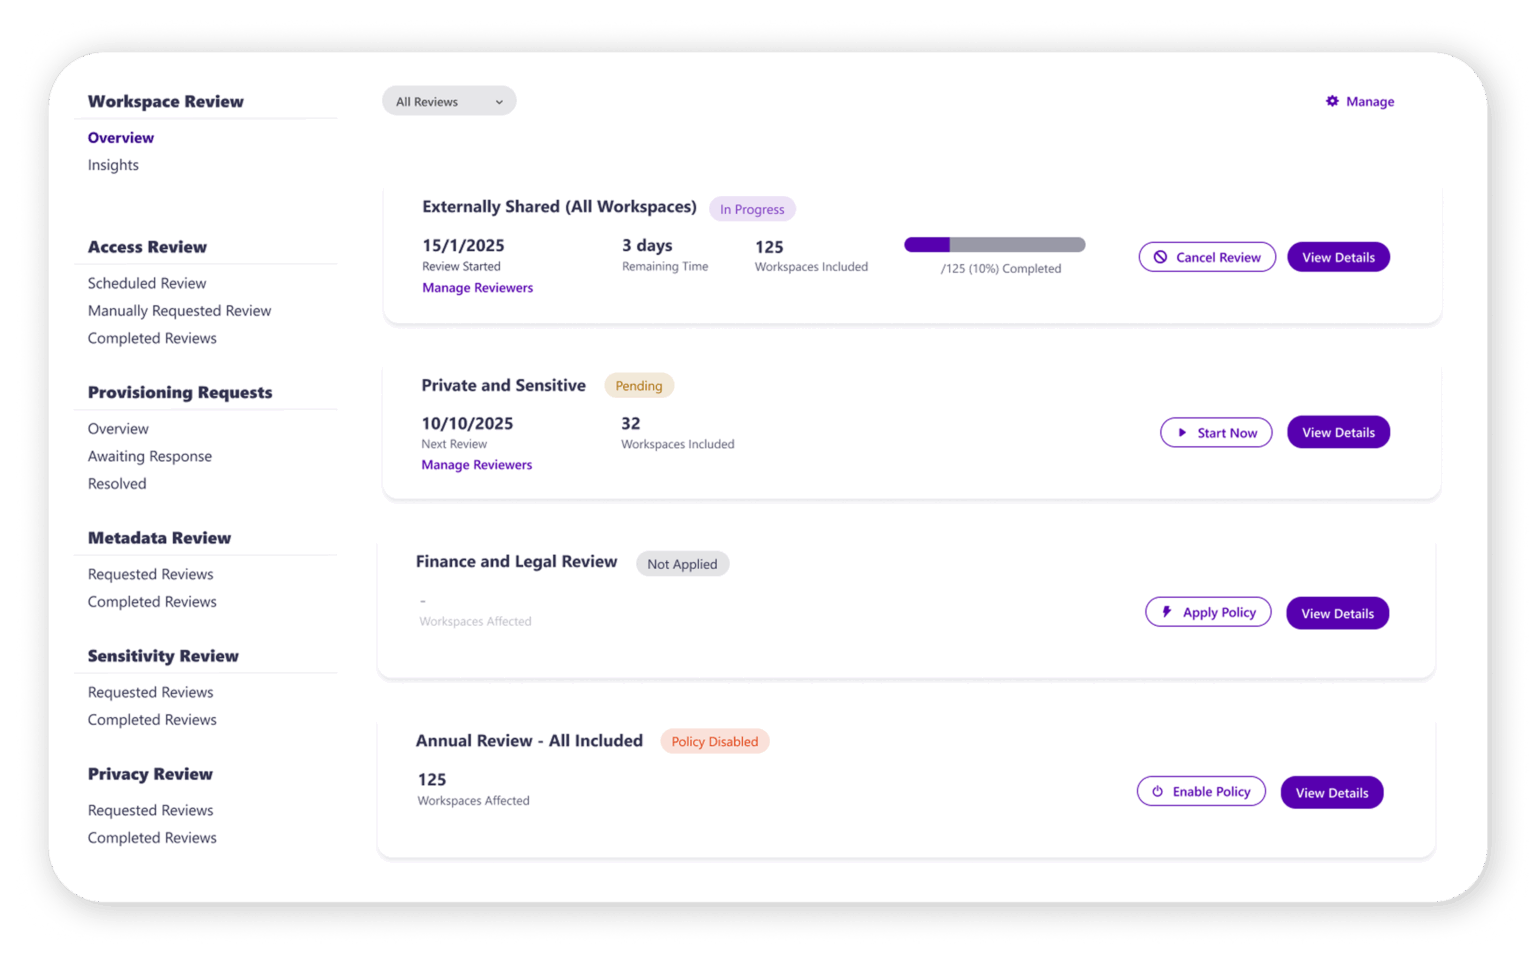
Task: Click Manage Reviewers for Externally Shared review
Action: pyautogui.click(x=477, y=287)
